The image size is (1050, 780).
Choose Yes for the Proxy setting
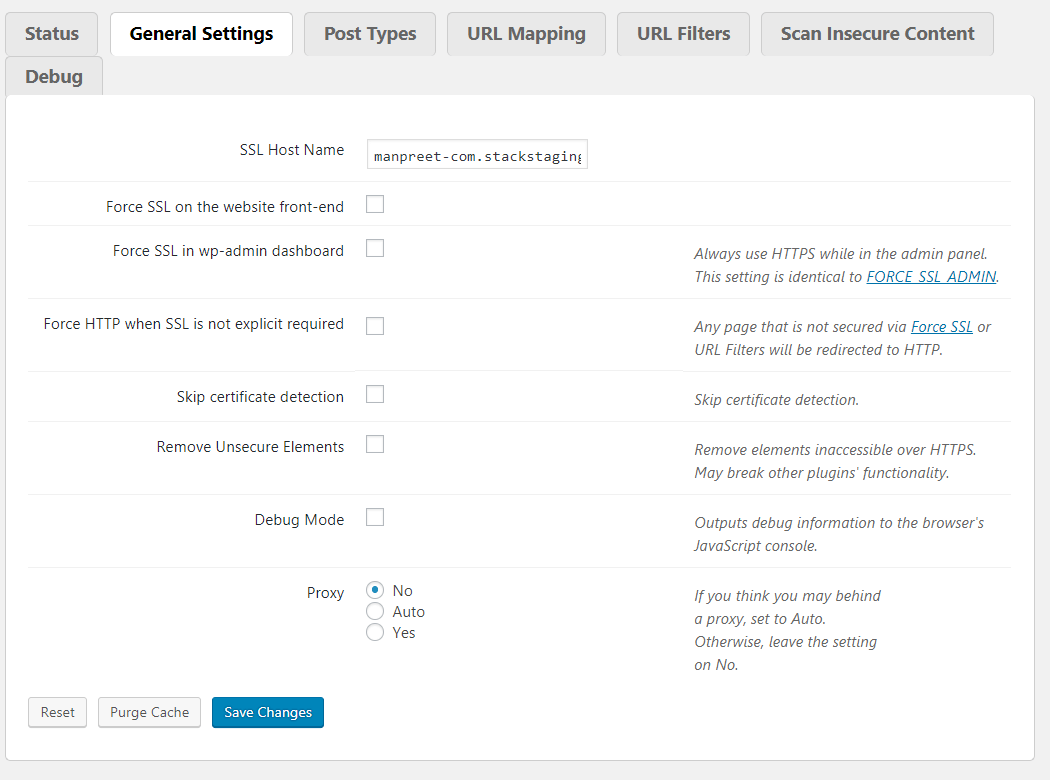[x=375, y=632]
